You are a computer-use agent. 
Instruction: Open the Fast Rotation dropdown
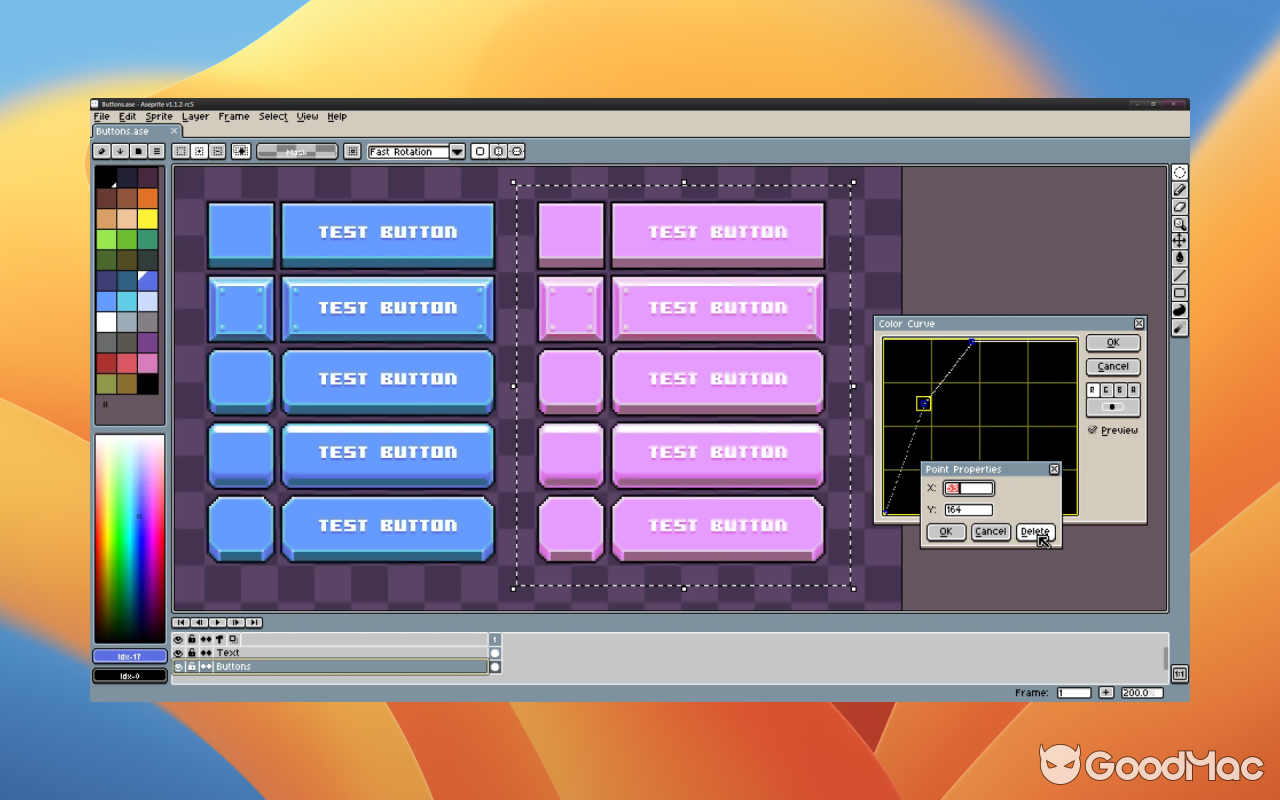point(457,151)
